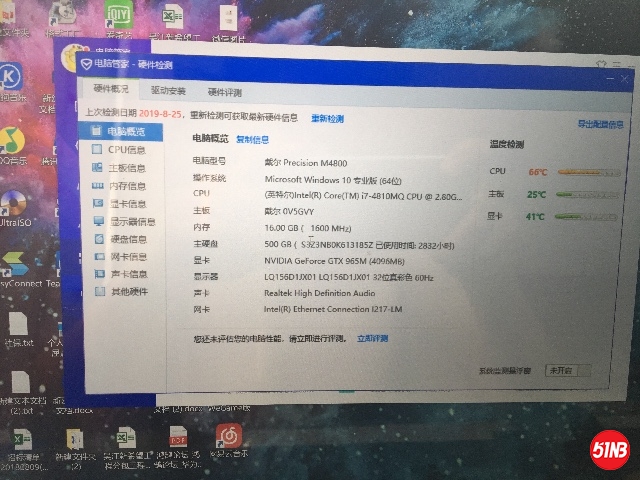Open 其他硬件 in the sidebar
The image size is (640, 480).
[x=124, y=292]
